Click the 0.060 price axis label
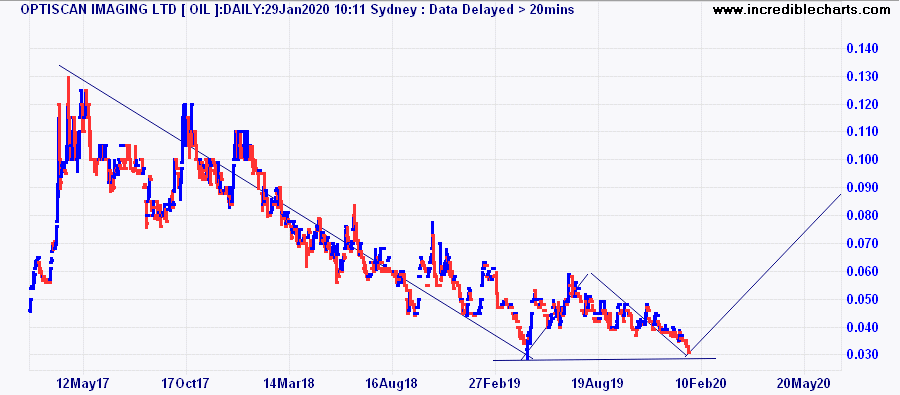 [x=863, y=272]
